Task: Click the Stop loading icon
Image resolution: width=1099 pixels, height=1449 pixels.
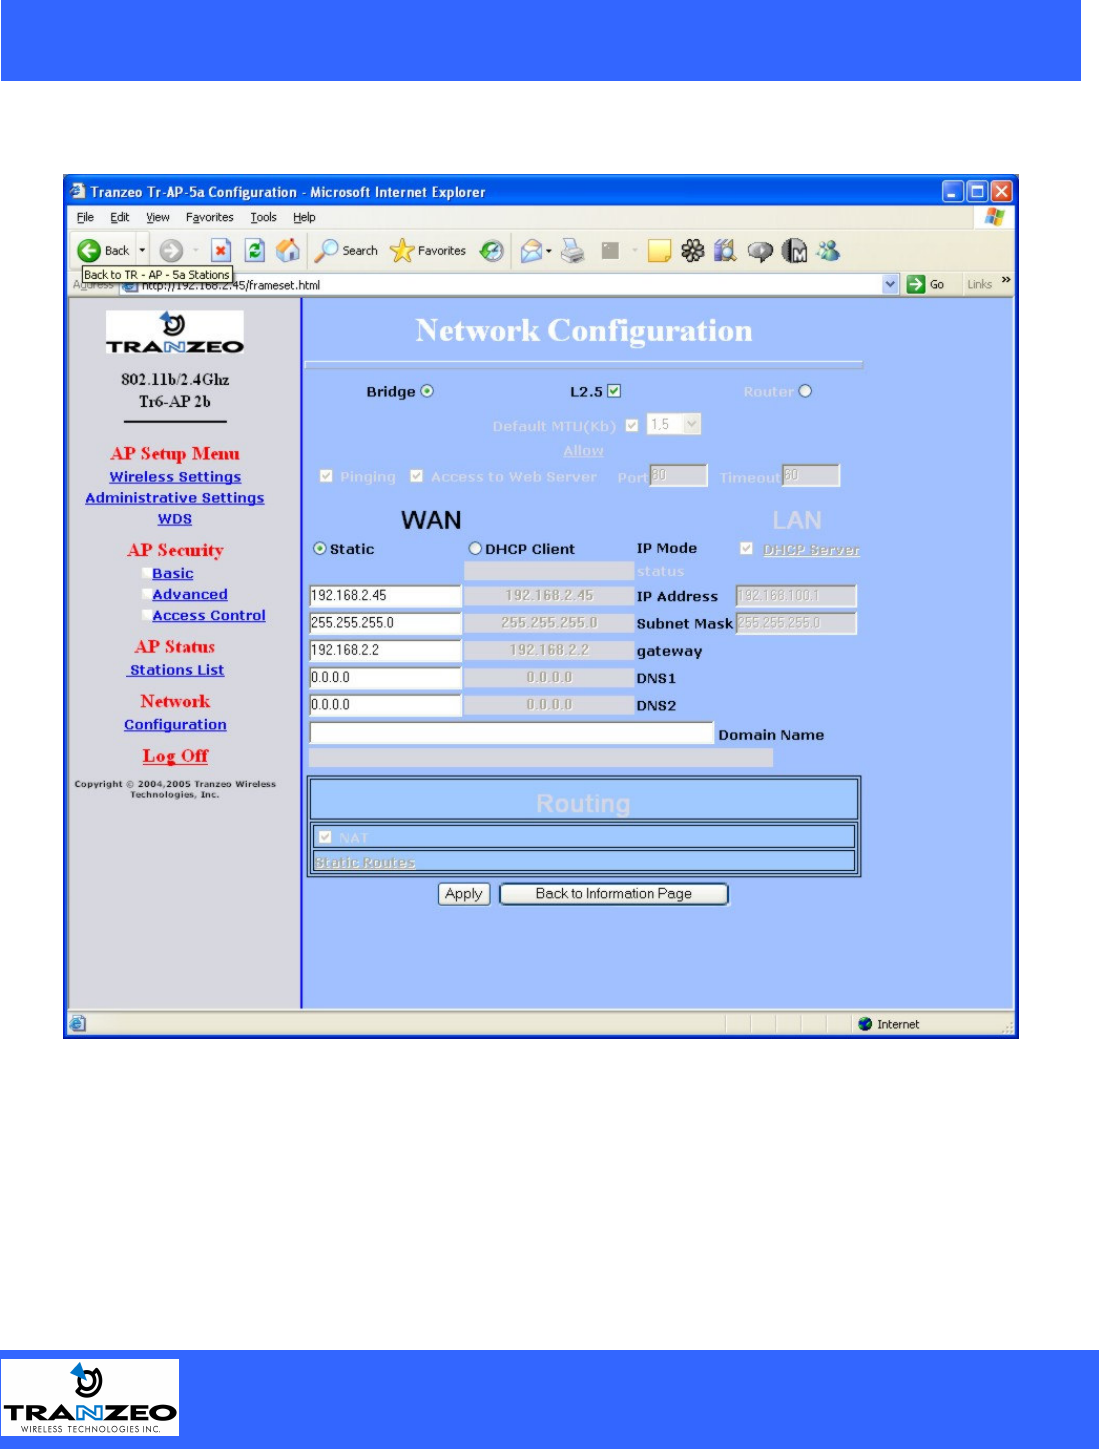Action: tap(221, 251)
